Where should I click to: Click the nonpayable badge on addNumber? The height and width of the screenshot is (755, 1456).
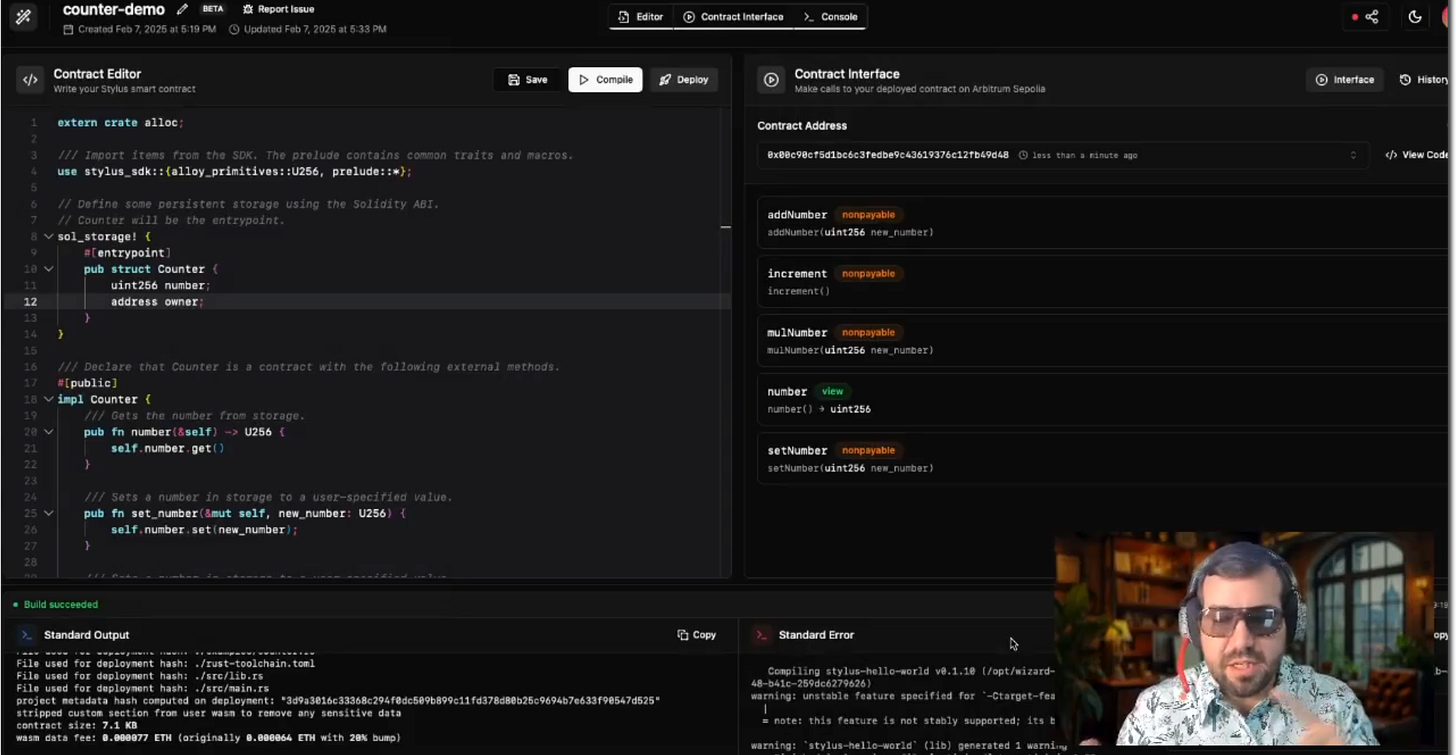tap(868, 215)
